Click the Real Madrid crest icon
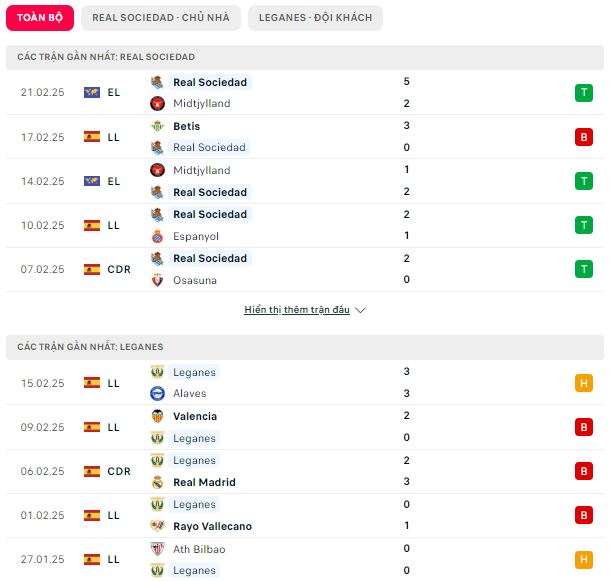 point(157,482)
